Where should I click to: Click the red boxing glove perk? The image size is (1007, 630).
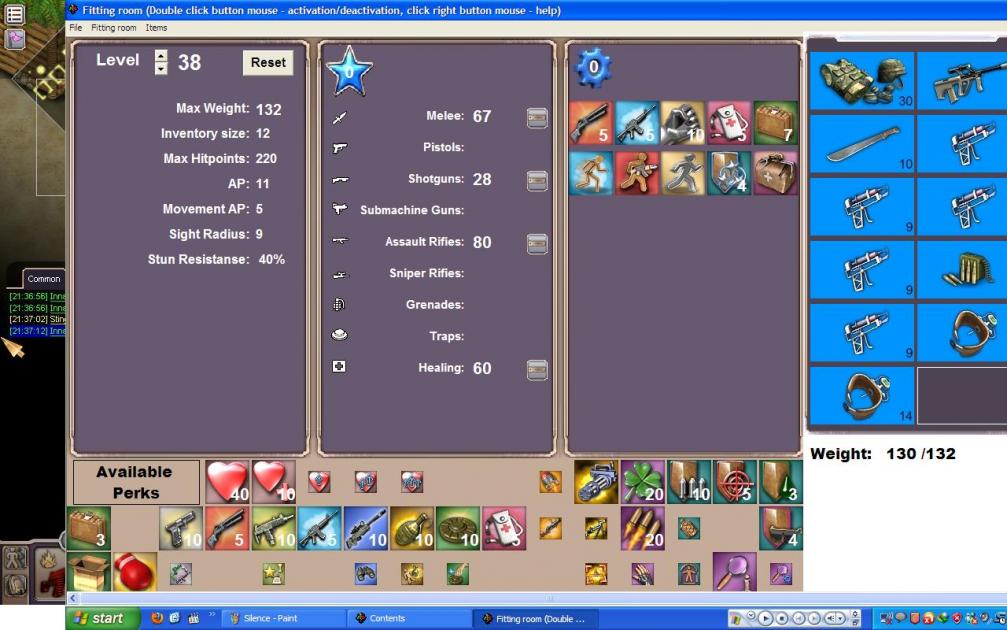point(135,573)
